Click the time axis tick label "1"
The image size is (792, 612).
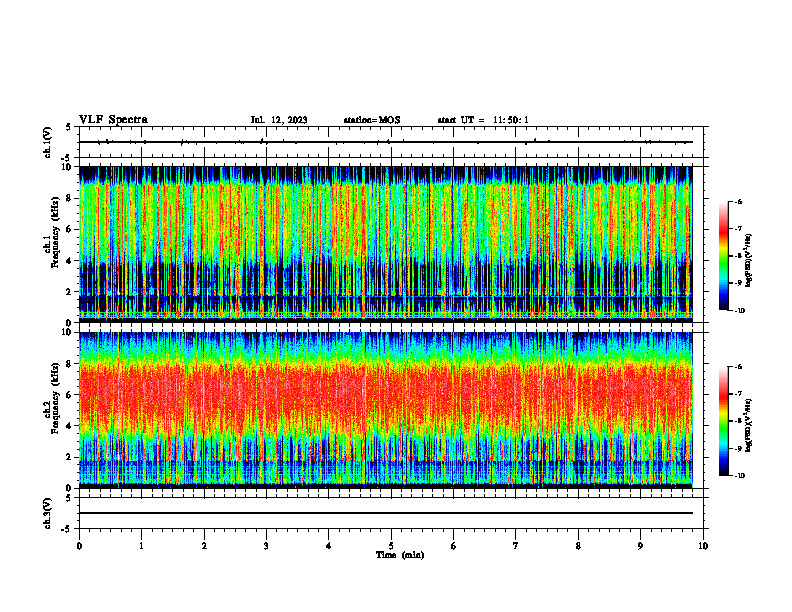click(x=141, y=546)
